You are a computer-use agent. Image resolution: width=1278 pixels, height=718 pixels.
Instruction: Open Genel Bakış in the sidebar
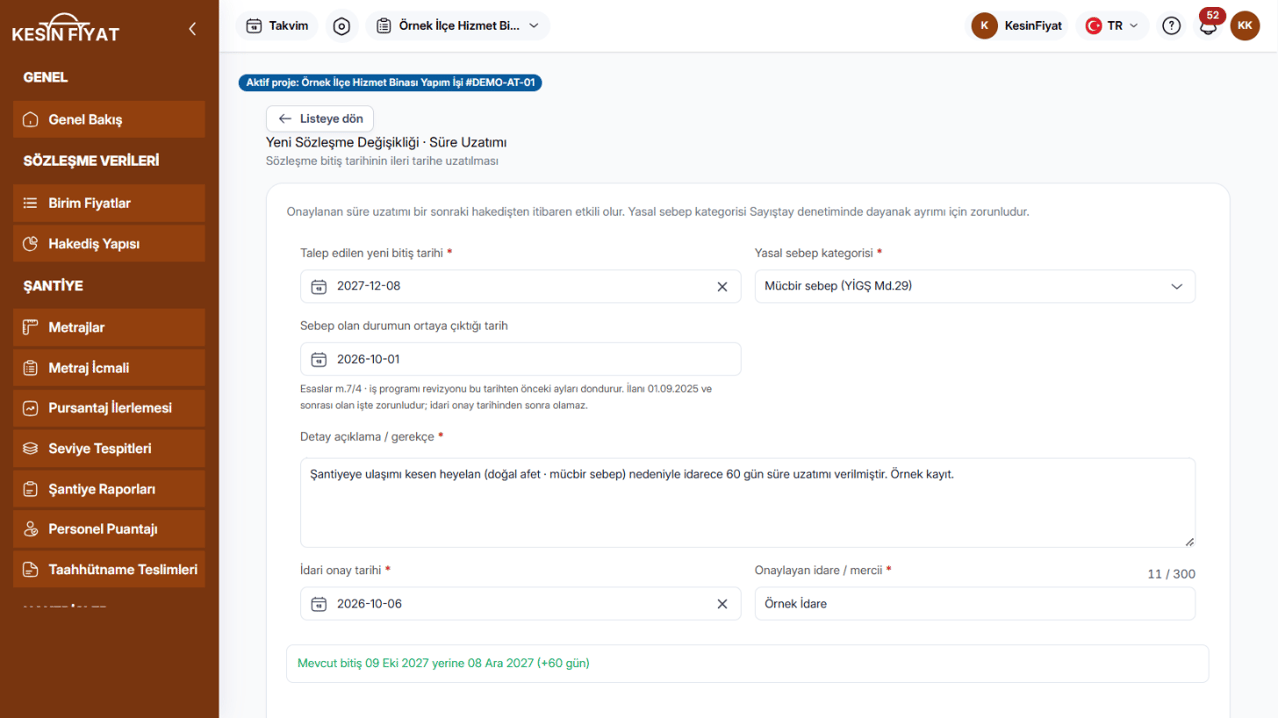click(109, 120)
